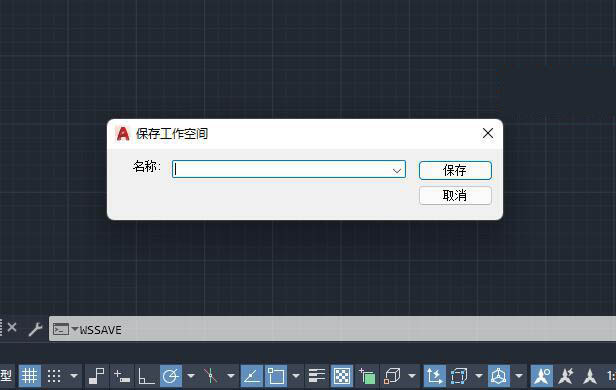616x390 pixels.
Task: Open object snap settings dropdown
Action: pos(296,376)
